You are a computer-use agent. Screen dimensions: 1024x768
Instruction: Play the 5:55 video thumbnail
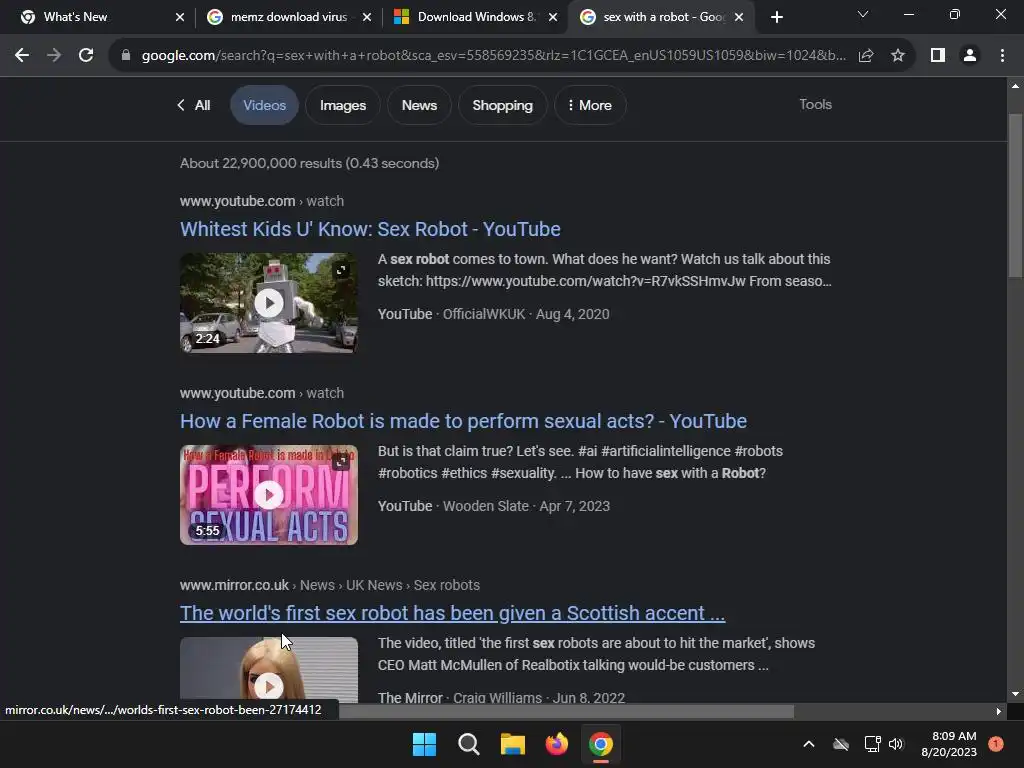coord(269,495)
